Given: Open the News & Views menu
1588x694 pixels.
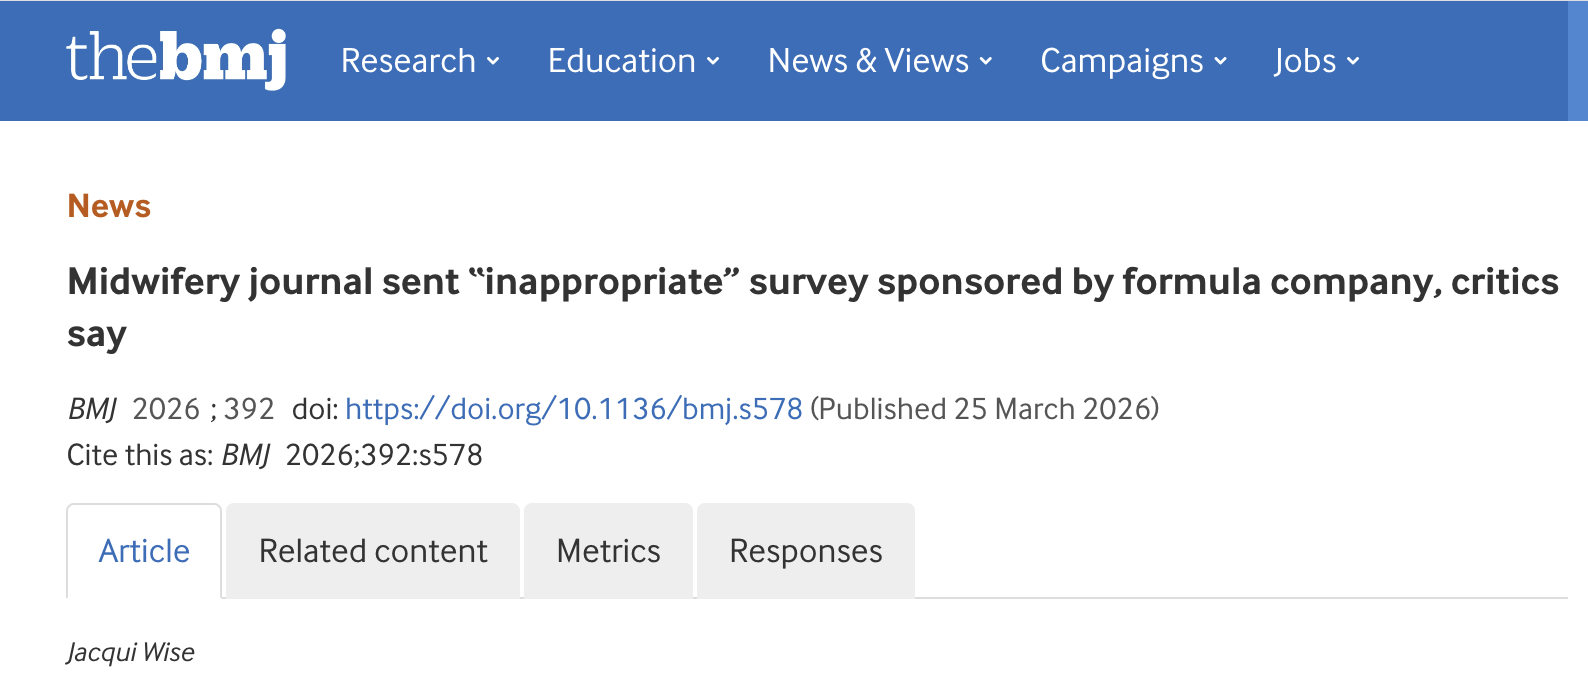Looking at the screenshot, I should pos(868,61).
